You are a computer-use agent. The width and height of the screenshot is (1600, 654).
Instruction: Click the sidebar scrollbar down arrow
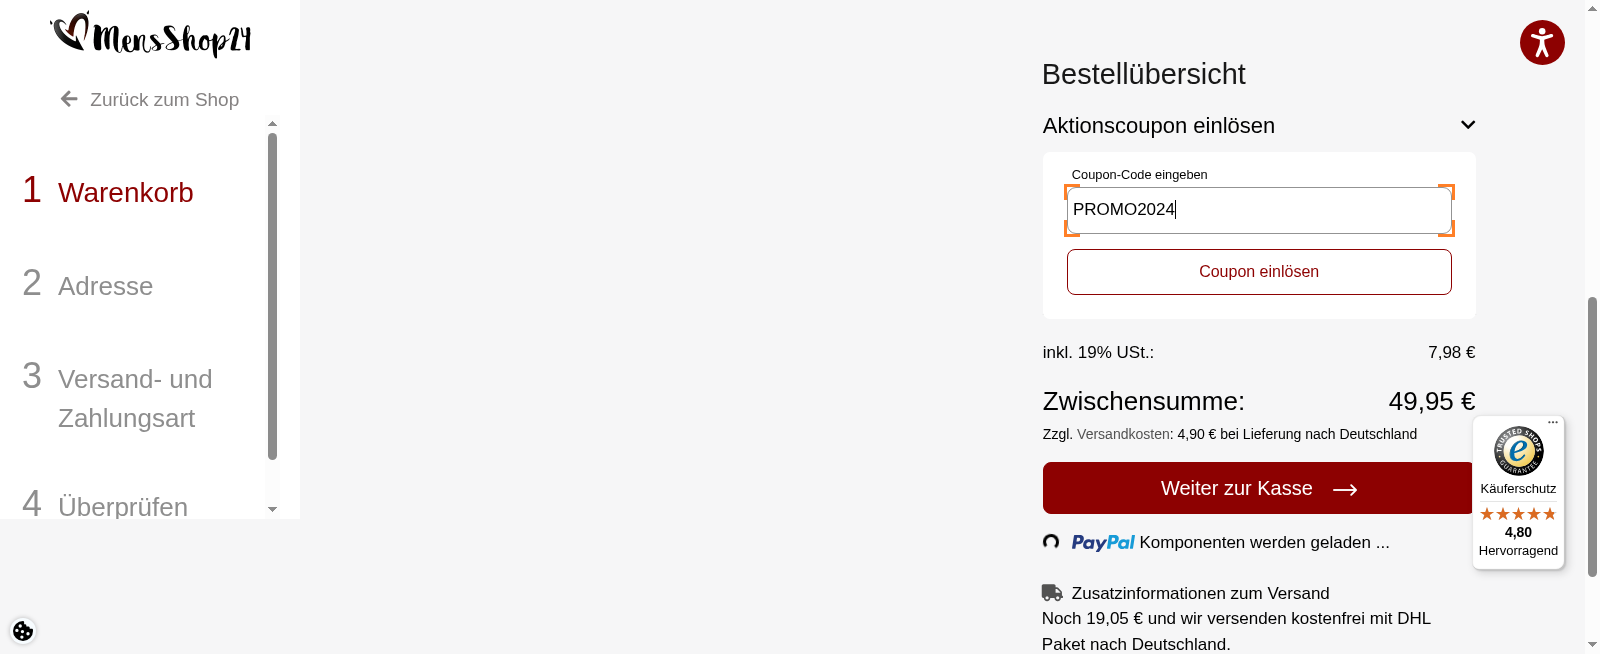pos(272,510)
